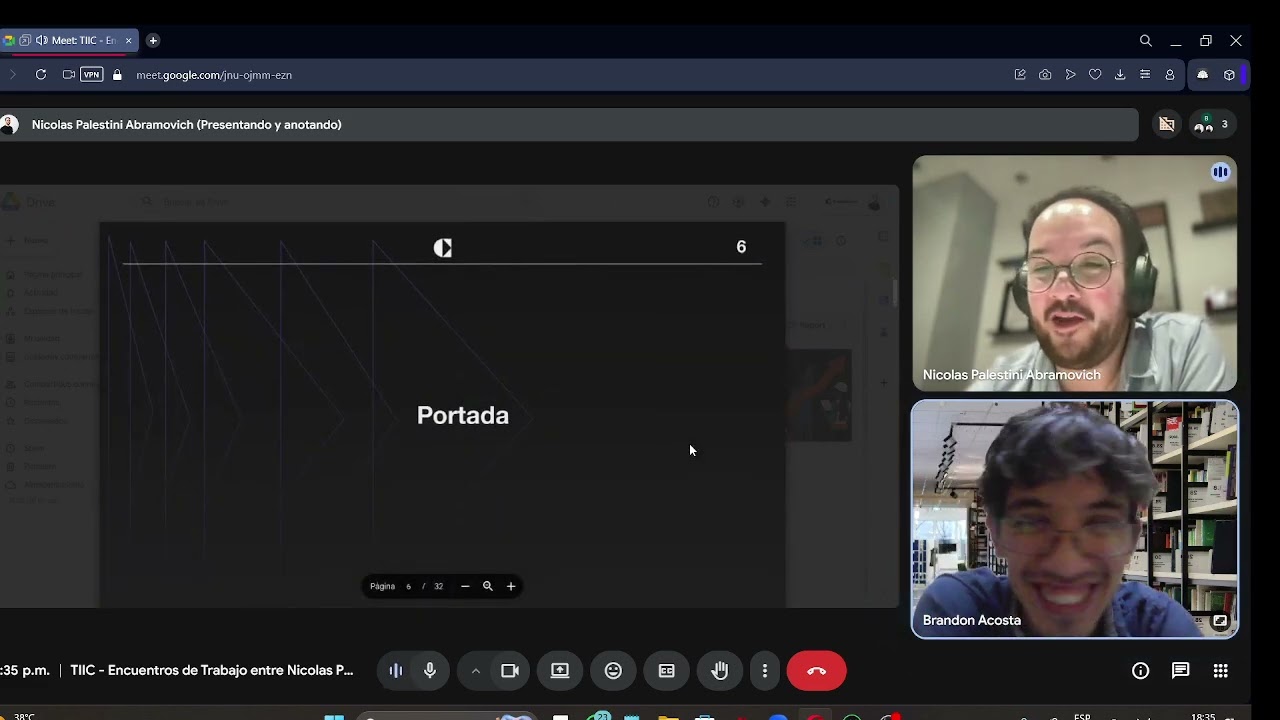Select Brandon Acosta video tile
The image size is (1280, 720).
[1075, 519]
